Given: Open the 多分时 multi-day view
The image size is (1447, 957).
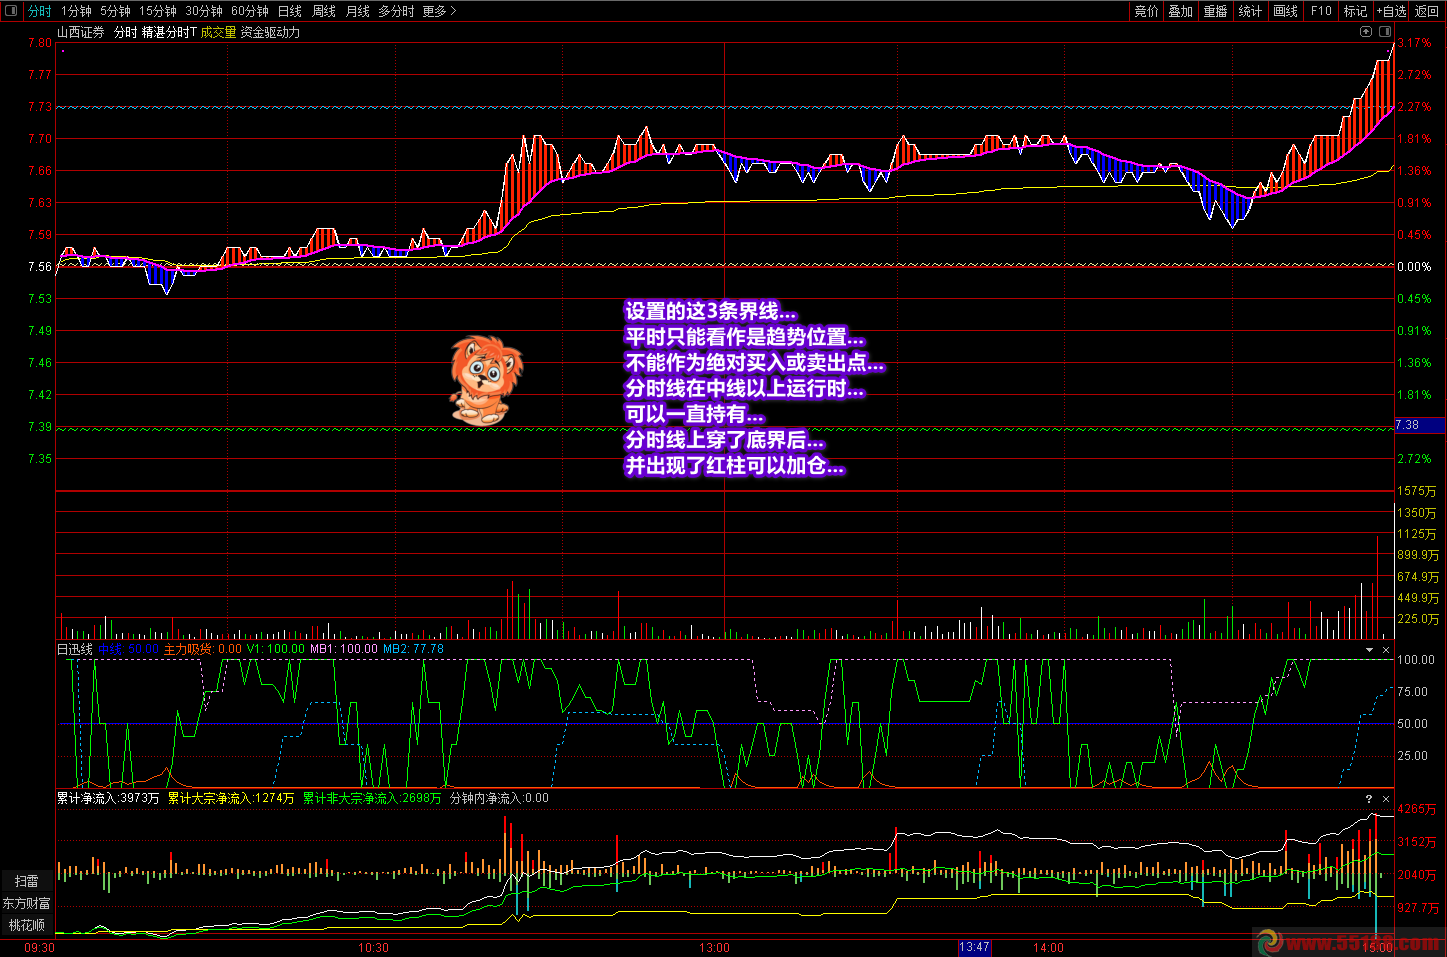Looking at the screenshot, I should click(x=395, y=11).
